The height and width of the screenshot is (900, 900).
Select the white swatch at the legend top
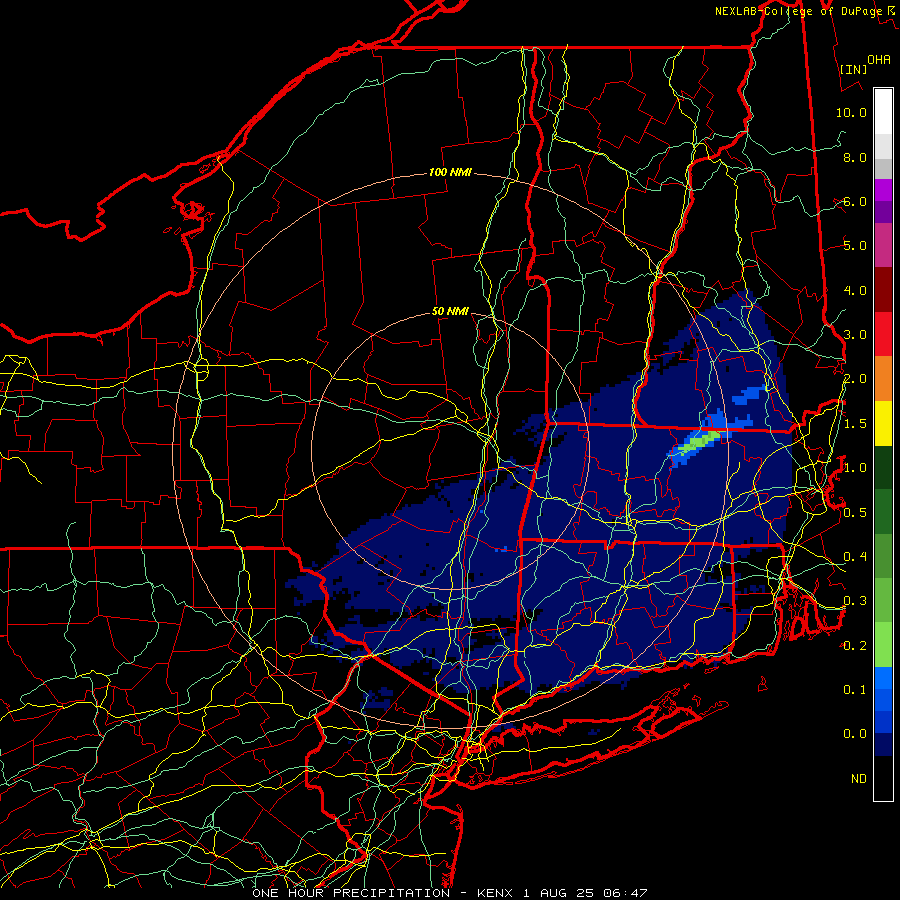pyautogui.click(x=883, y=112)
